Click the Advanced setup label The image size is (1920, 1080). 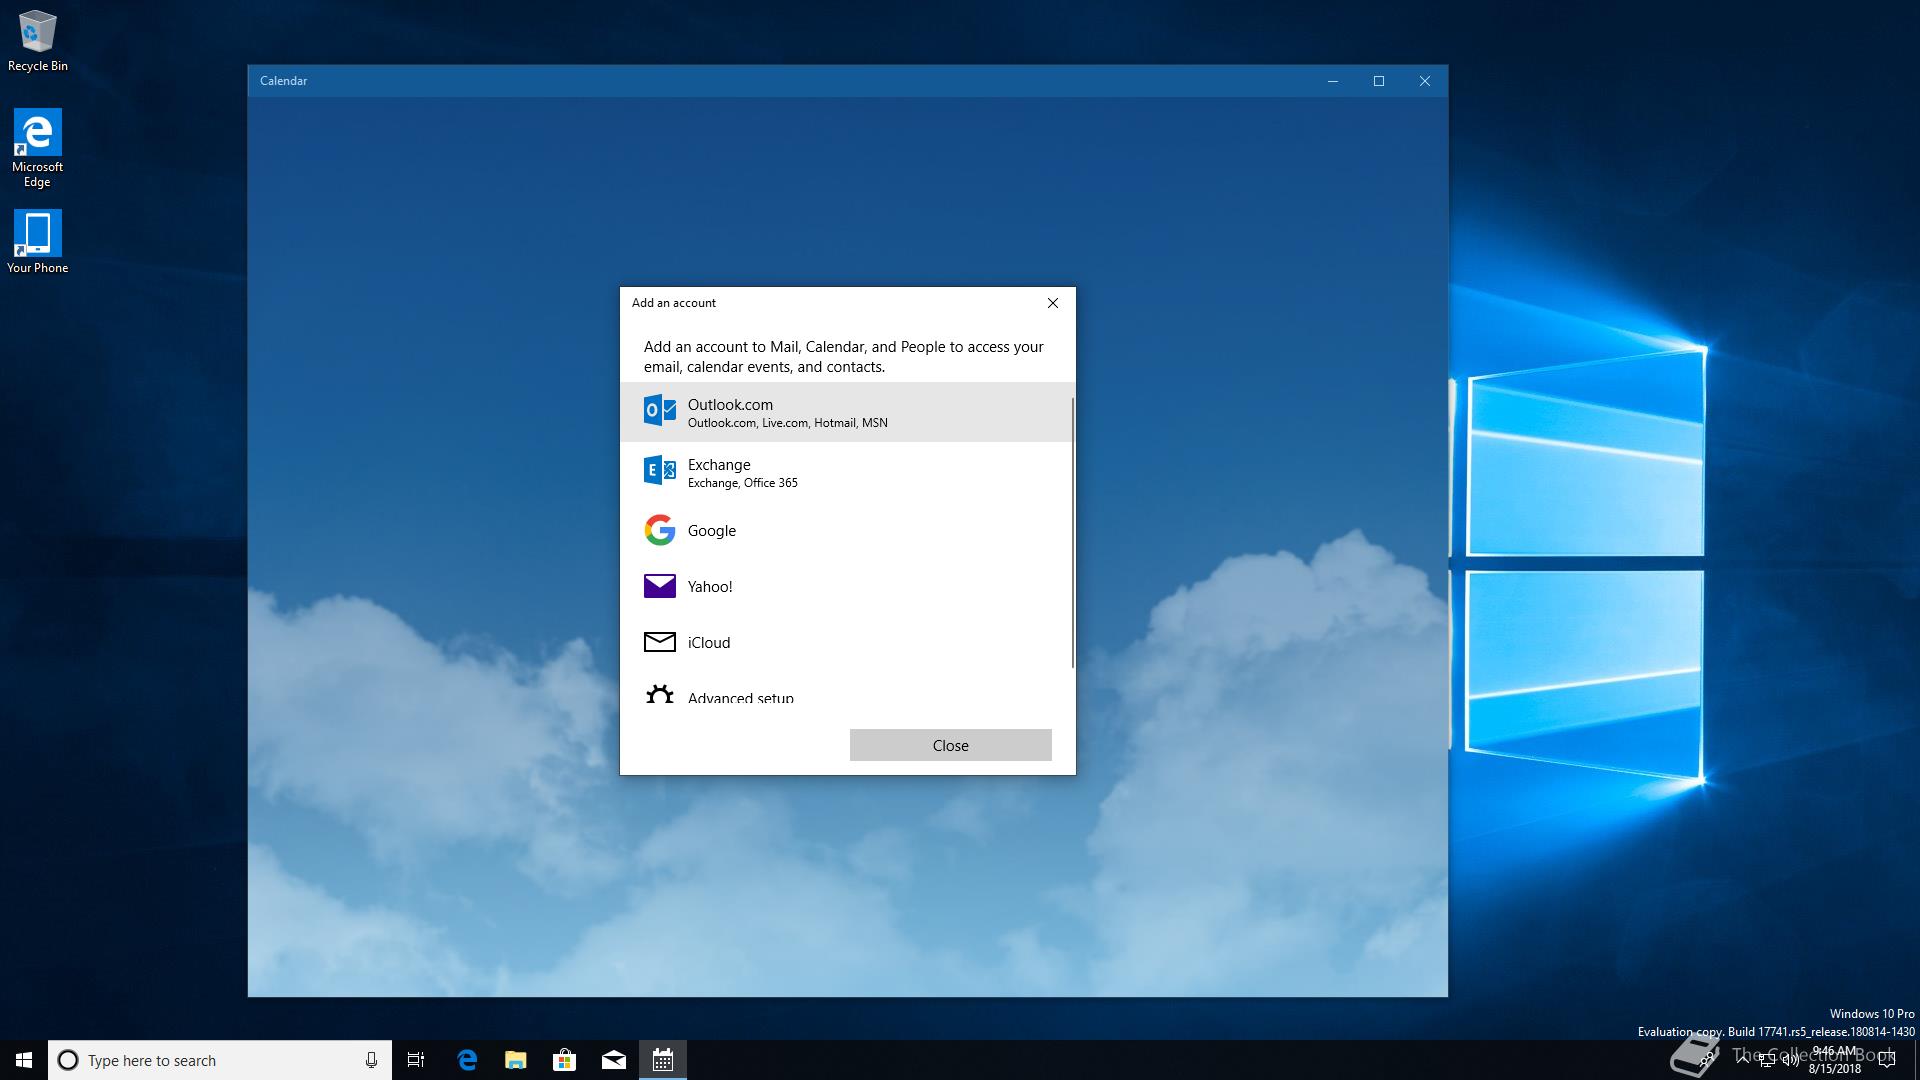[741, 697]
